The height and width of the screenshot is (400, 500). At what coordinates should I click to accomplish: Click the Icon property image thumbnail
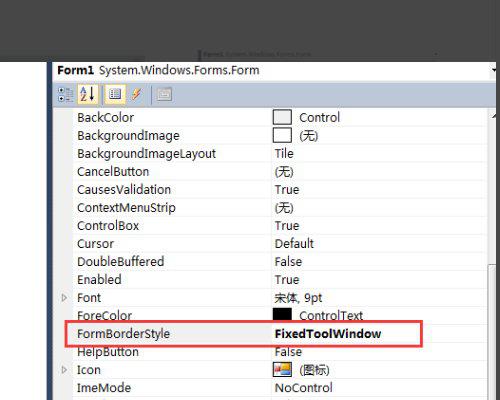tap(282, 370)
